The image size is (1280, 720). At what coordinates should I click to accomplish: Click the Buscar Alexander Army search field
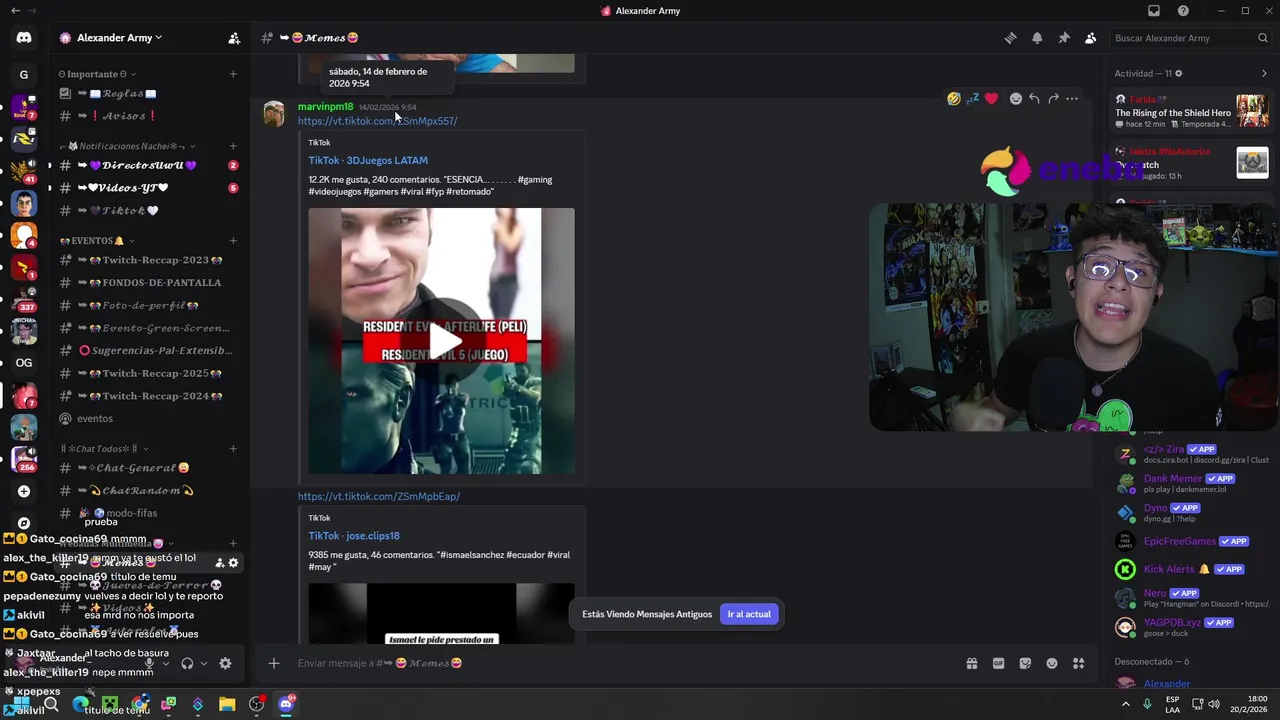pyautogui.click(x=1190, y=38)
